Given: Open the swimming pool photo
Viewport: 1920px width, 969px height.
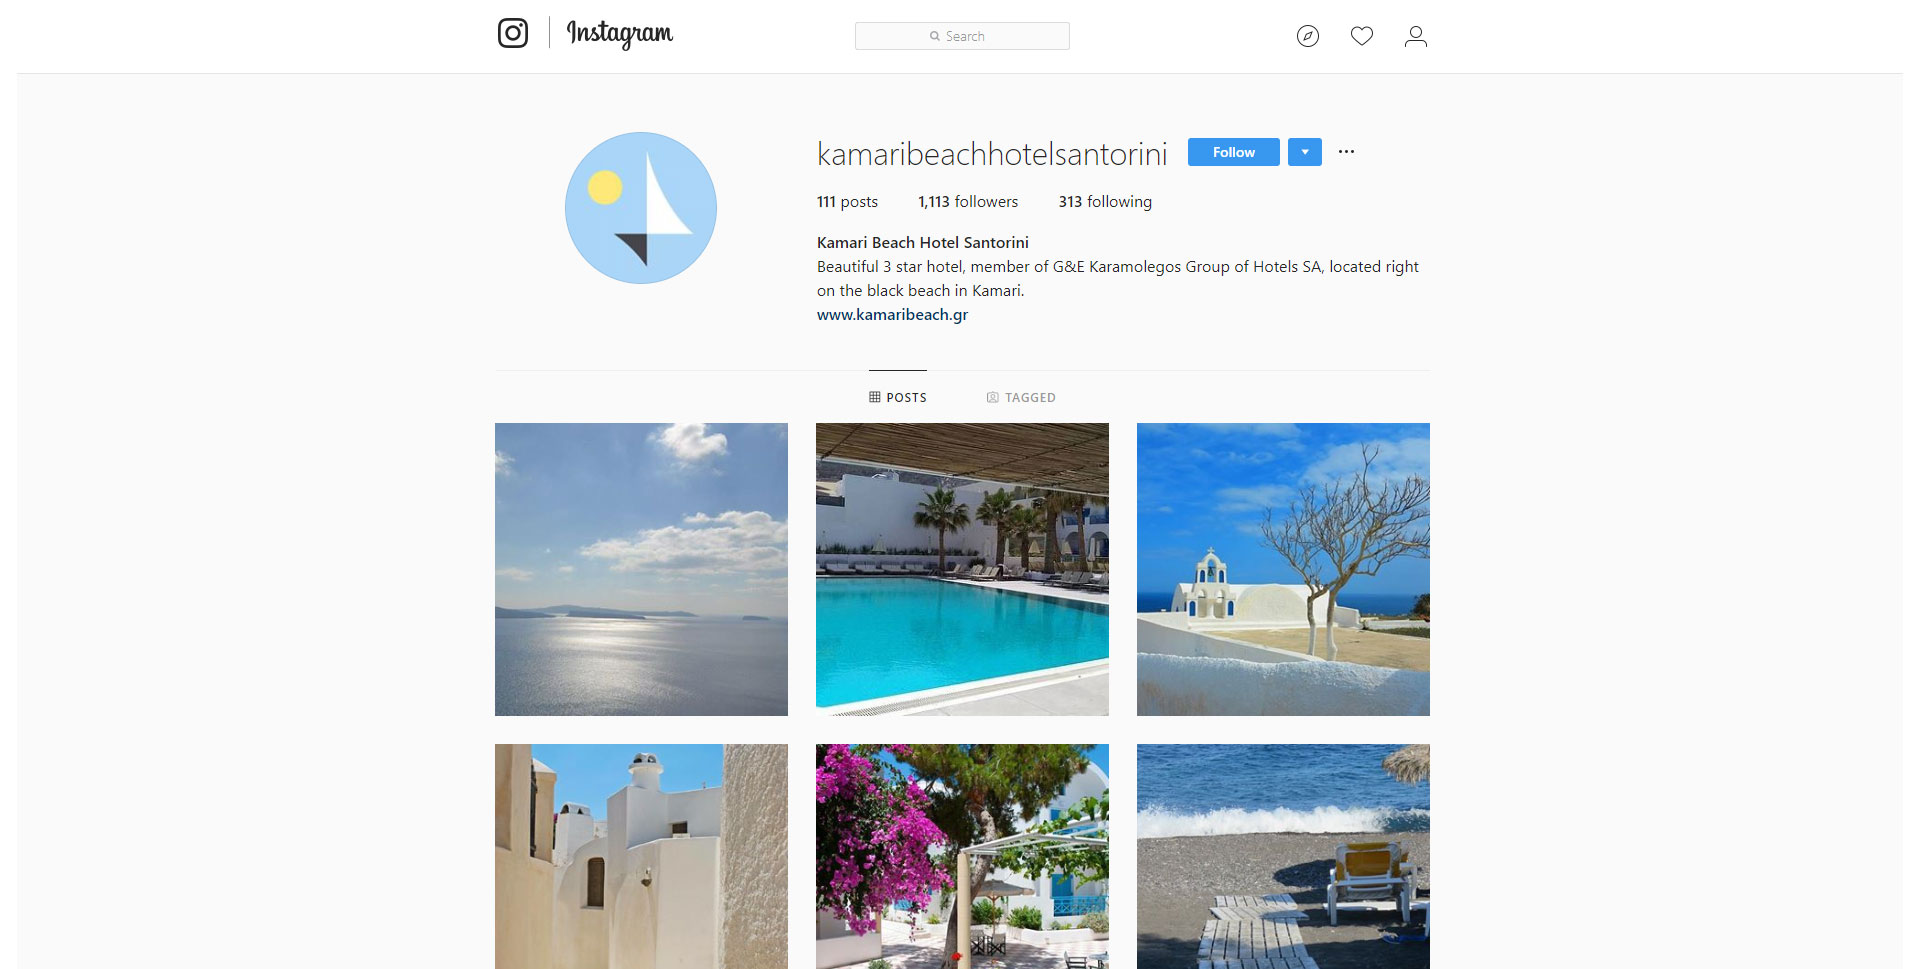Looking at the screenshot, I should click(x=962, y=569).
